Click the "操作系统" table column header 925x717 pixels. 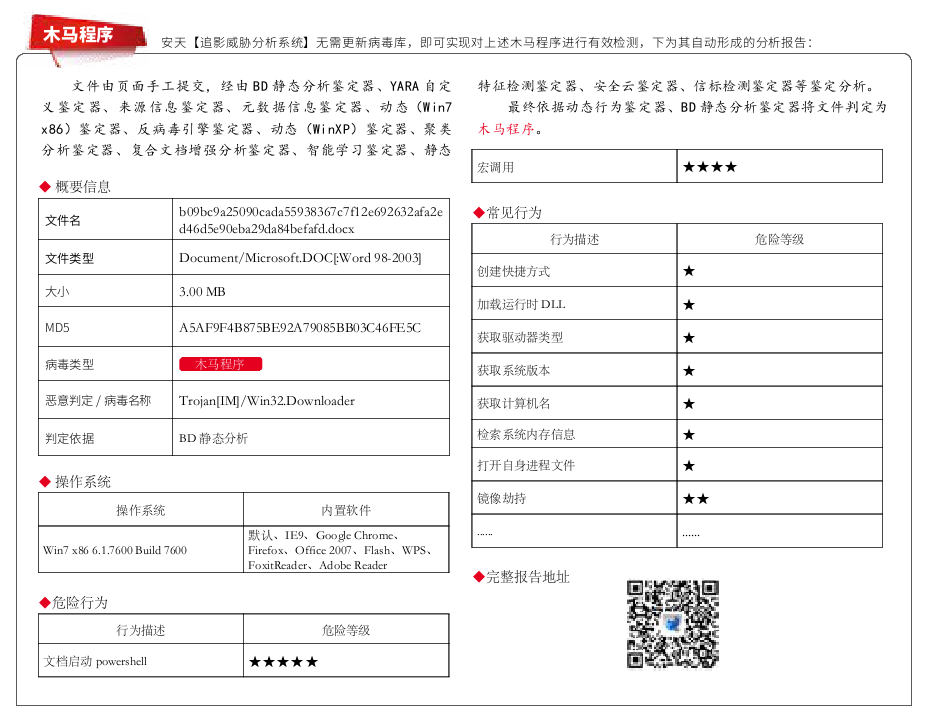(140, 510)
